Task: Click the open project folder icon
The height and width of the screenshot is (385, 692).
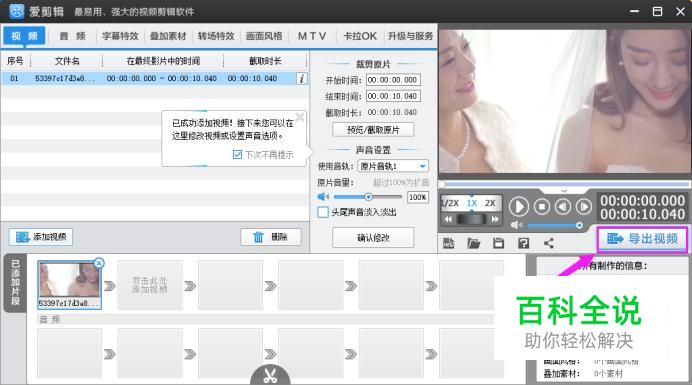Action: pos(473,243)
